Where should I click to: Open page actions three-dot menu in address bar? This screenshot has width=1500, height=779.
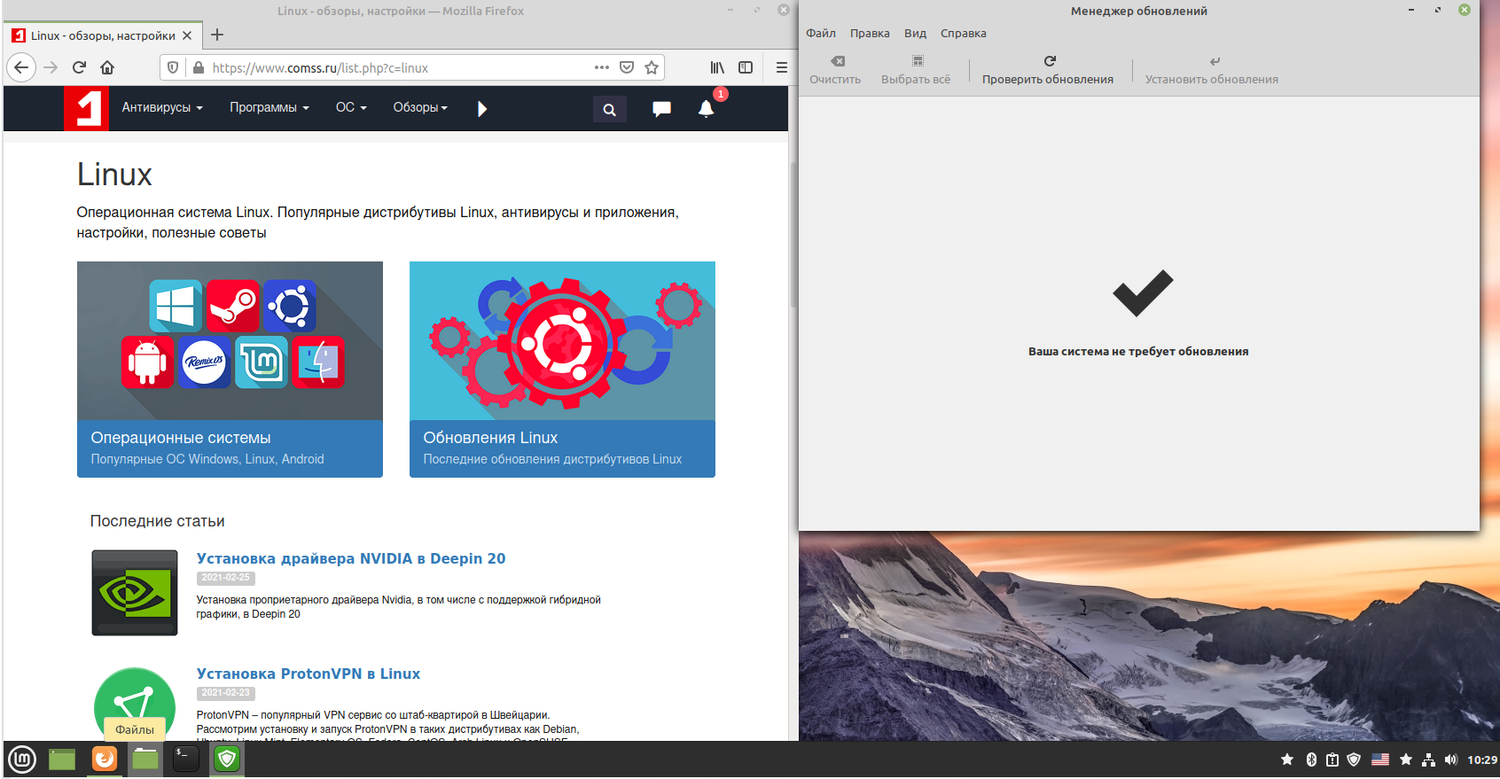pyautogui.click(x=601, y=68)
